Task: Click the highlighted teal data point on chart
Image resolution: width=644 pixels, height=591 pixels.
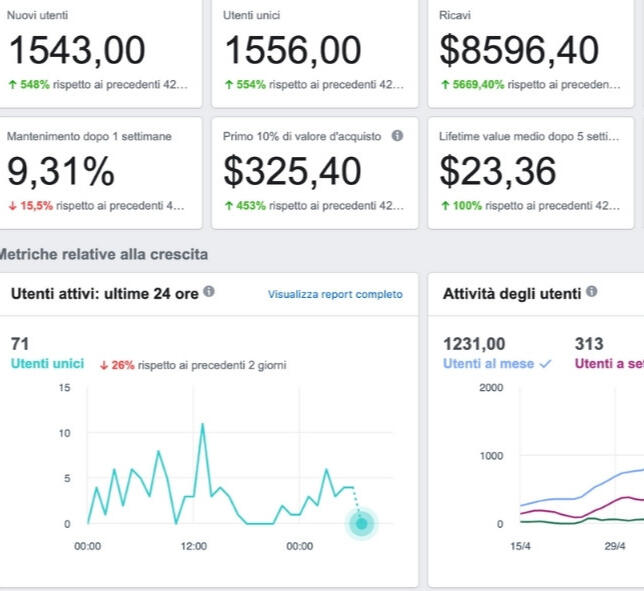Action: click(x=361, y=523)
